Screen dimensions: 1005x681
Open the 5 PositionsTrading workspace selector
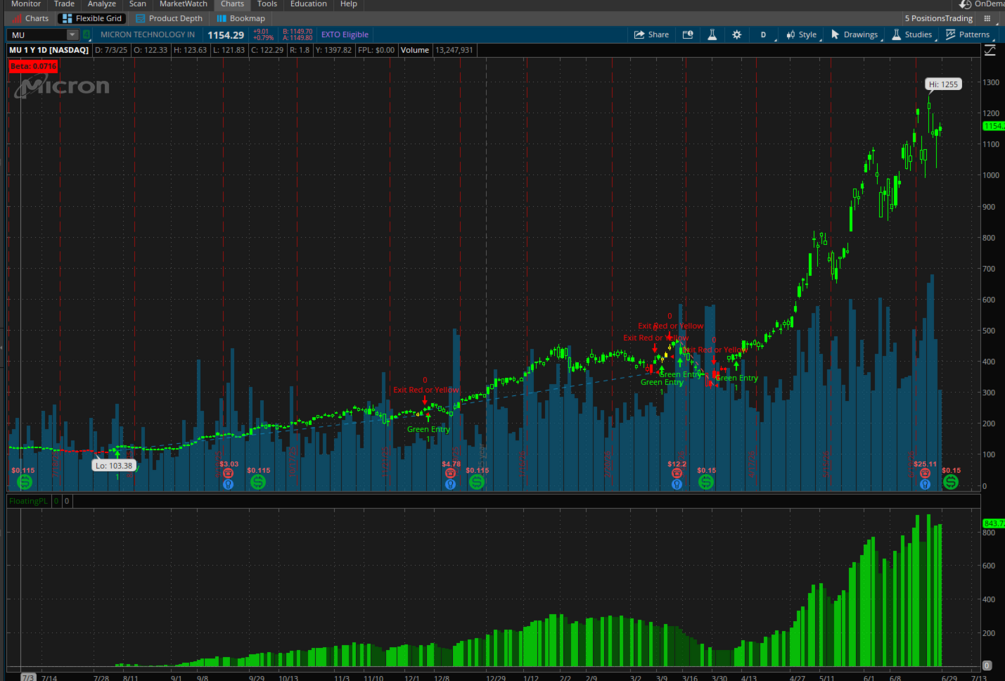click(x=938, y=19)
